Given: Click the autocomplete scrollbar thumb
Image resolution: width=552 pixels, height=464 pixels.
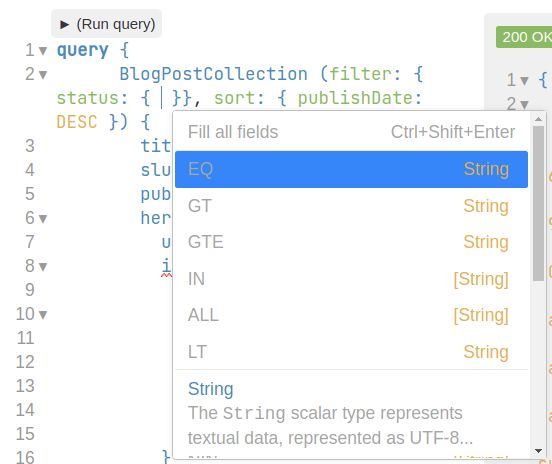Looking at the screenshot, I should [538, 203].
